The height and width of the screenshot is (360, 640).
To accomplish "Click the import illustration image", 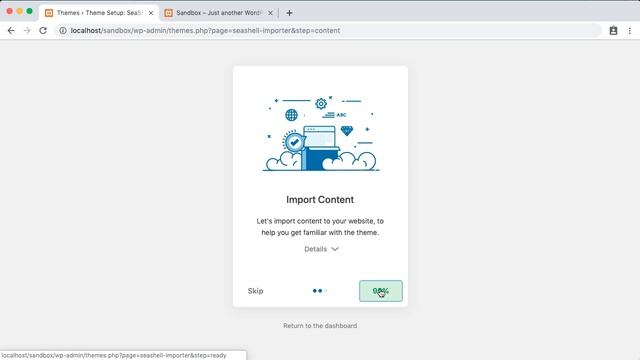I will pyautogui.click(x=320, y=133).
